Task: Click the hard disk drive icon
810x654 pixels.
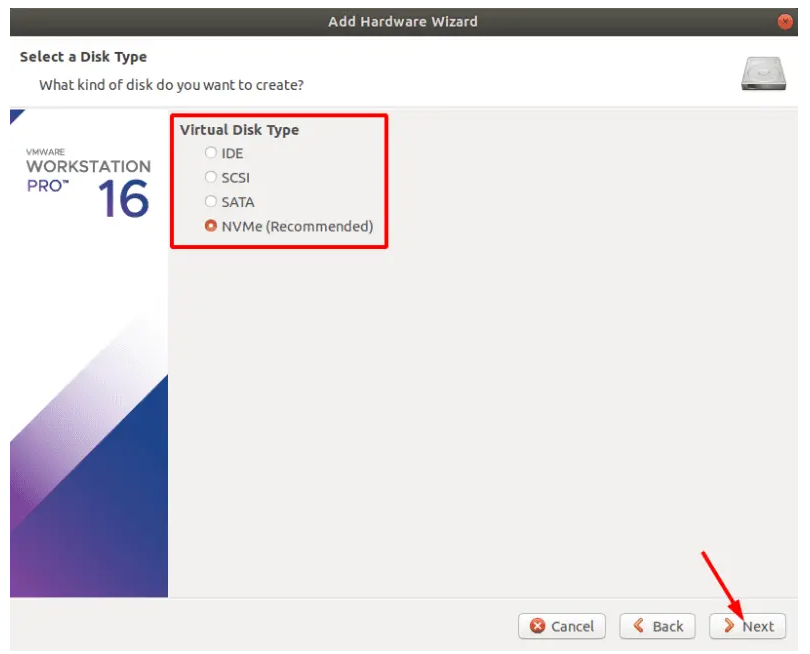Action: (764, 73)
